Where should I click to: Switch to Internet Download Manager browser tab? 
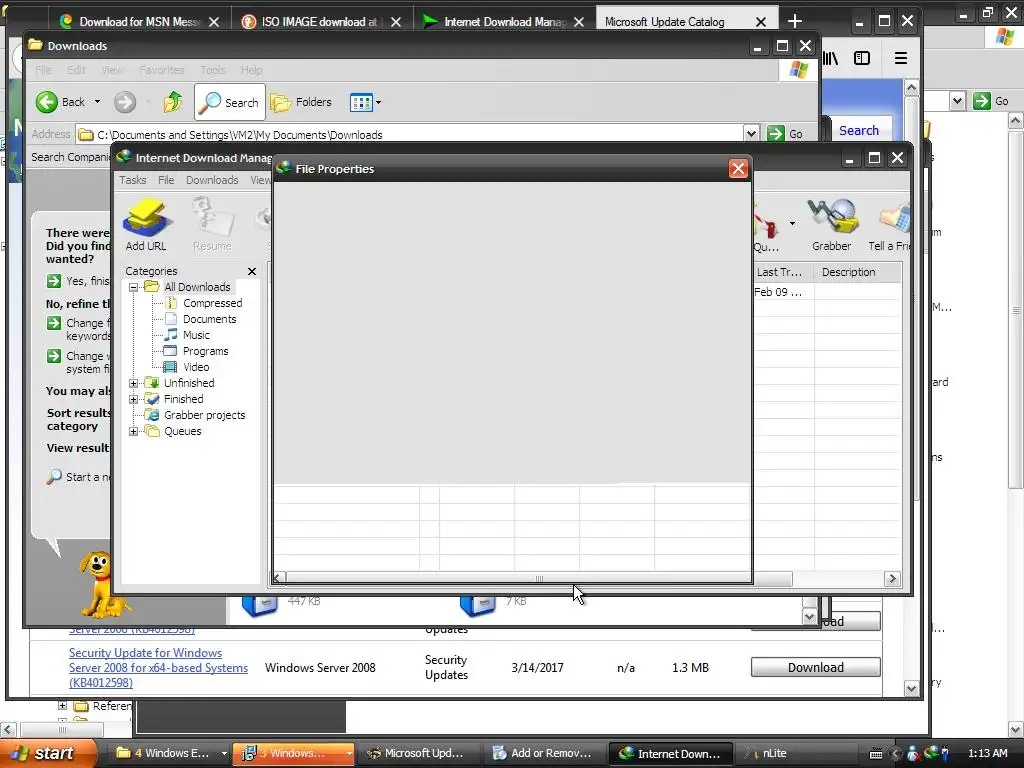coord(504,22)
